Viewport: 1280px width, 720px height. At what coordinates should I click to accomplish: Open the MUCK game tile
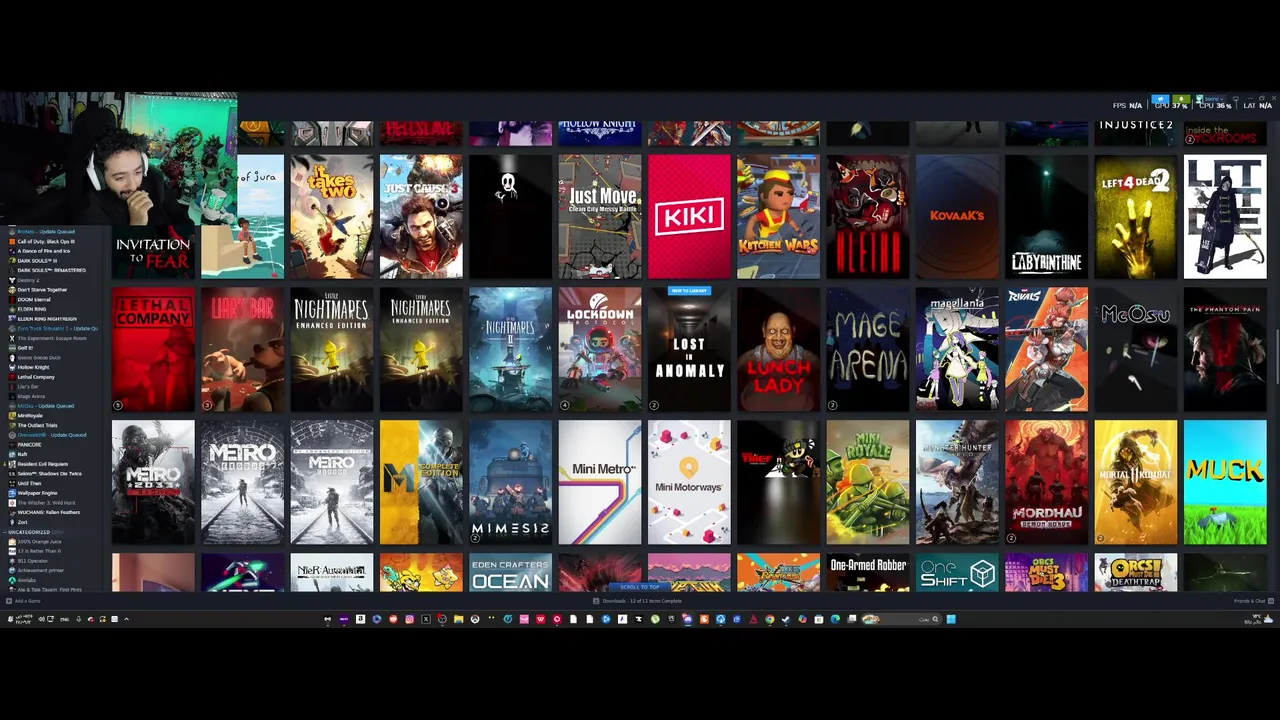(x=1225, y=482)
